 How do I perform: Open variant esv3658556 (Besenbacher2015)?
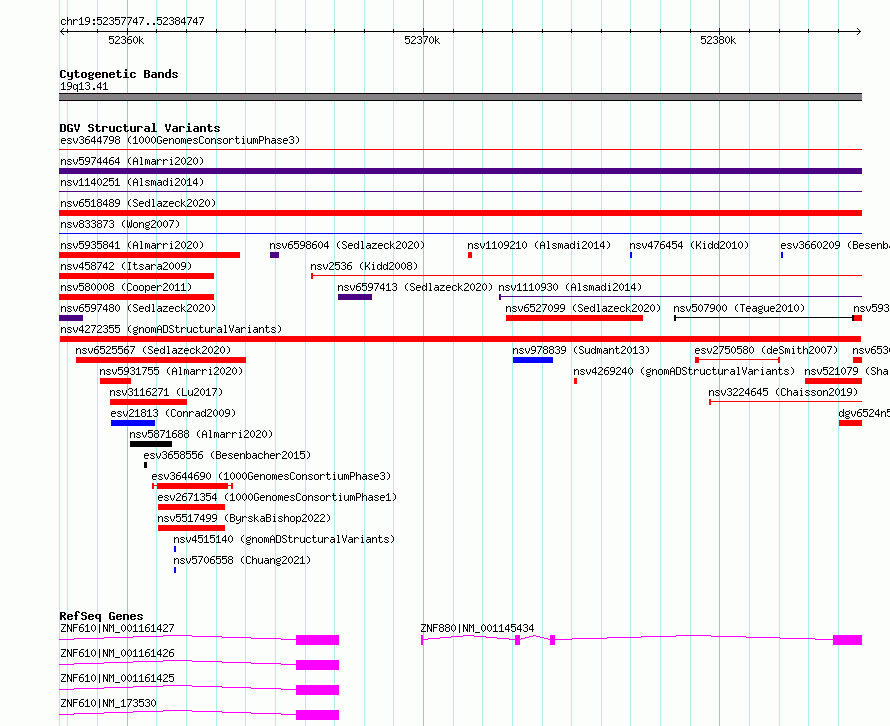click(x=227, y=455)
